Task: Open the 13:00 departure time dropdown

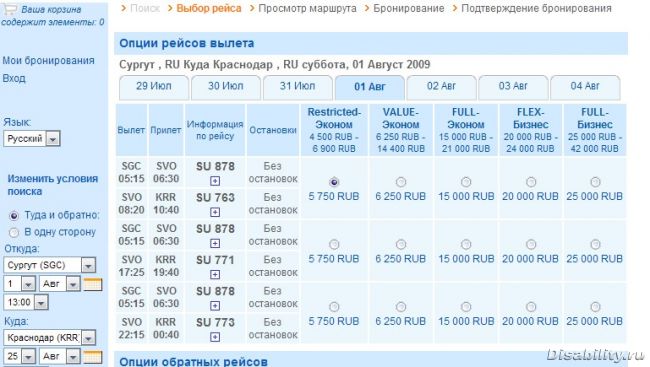Action: pos(26,302)
